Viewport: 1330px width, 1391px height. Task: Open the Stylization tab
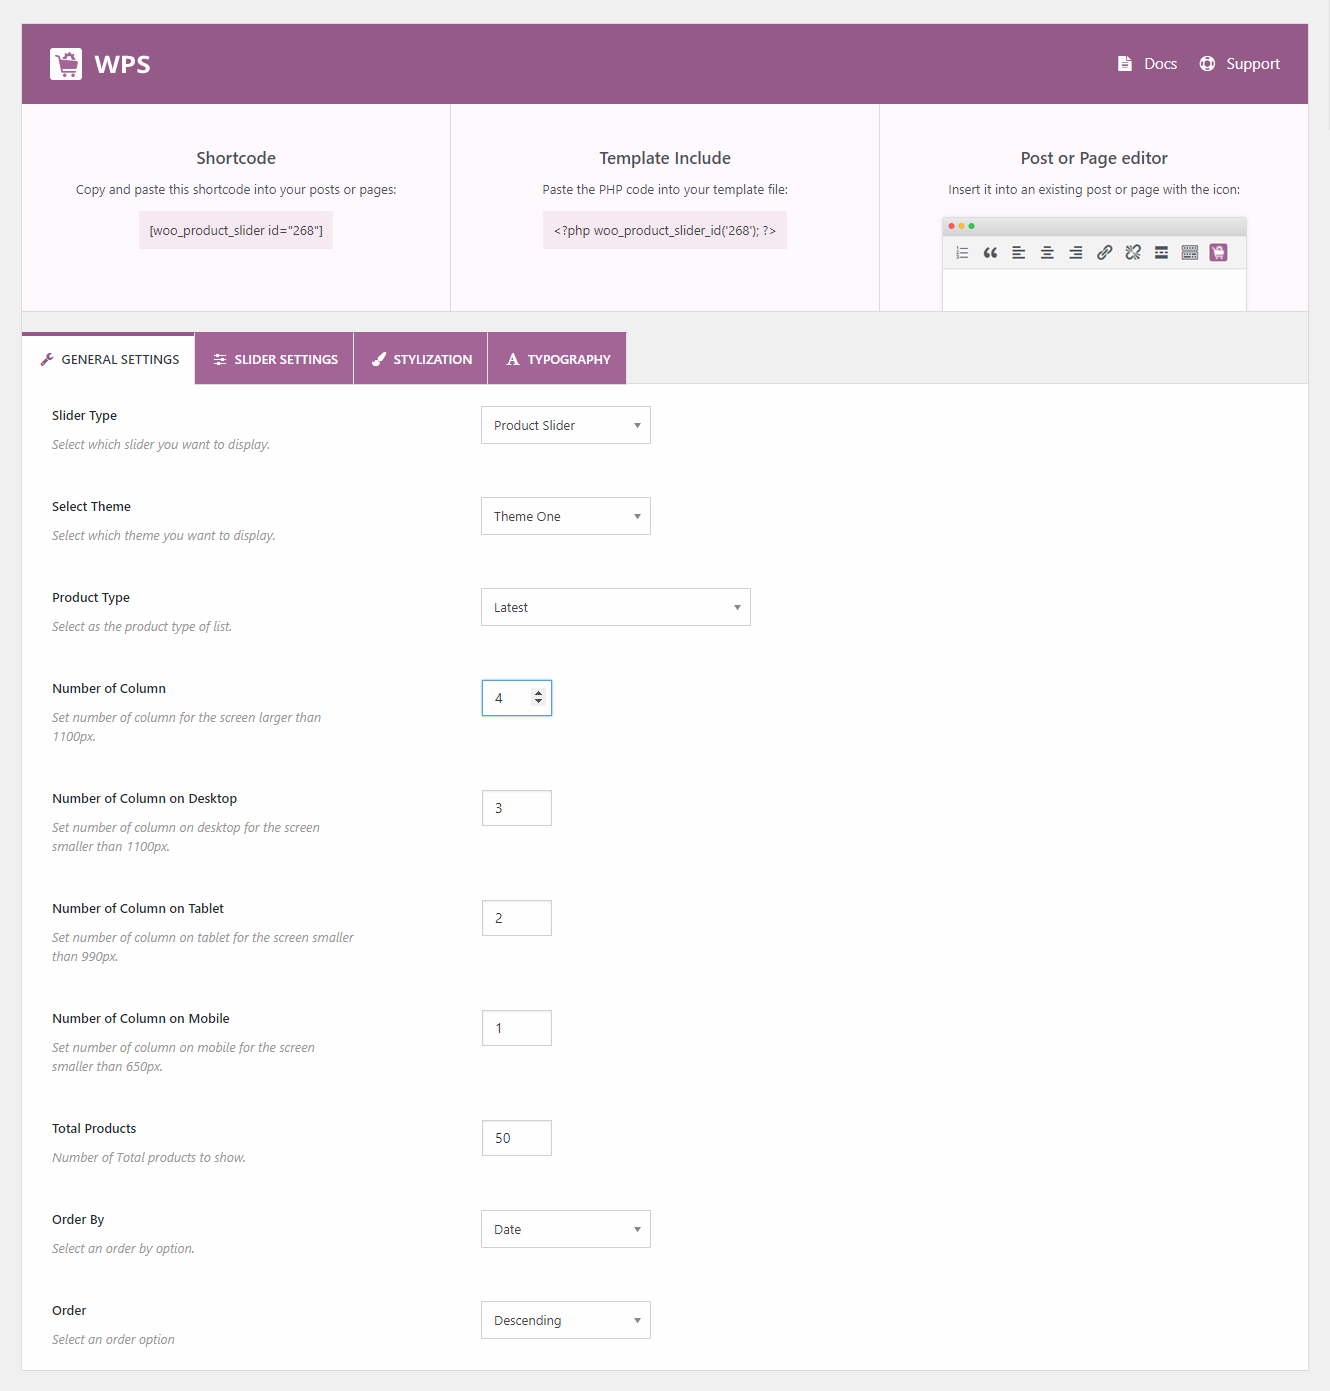(421, 359)
